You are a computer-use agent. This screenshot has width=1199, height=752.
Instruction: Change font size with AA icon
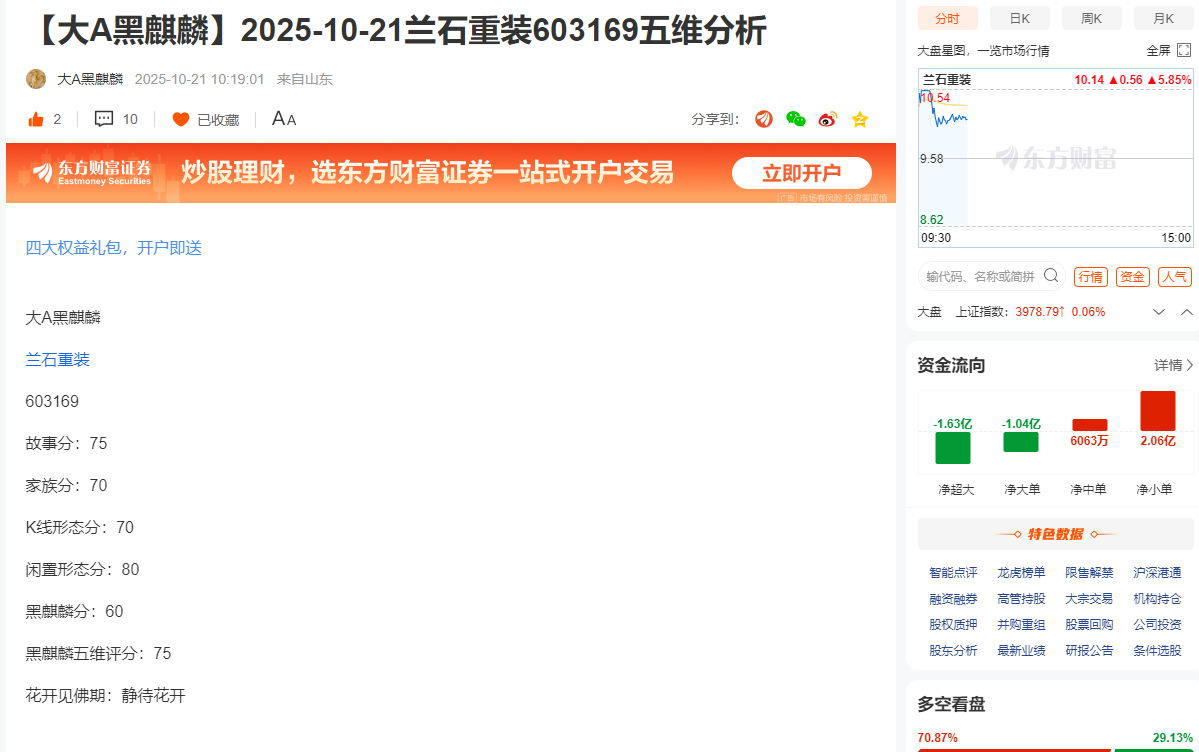click(x=284, y=119)
